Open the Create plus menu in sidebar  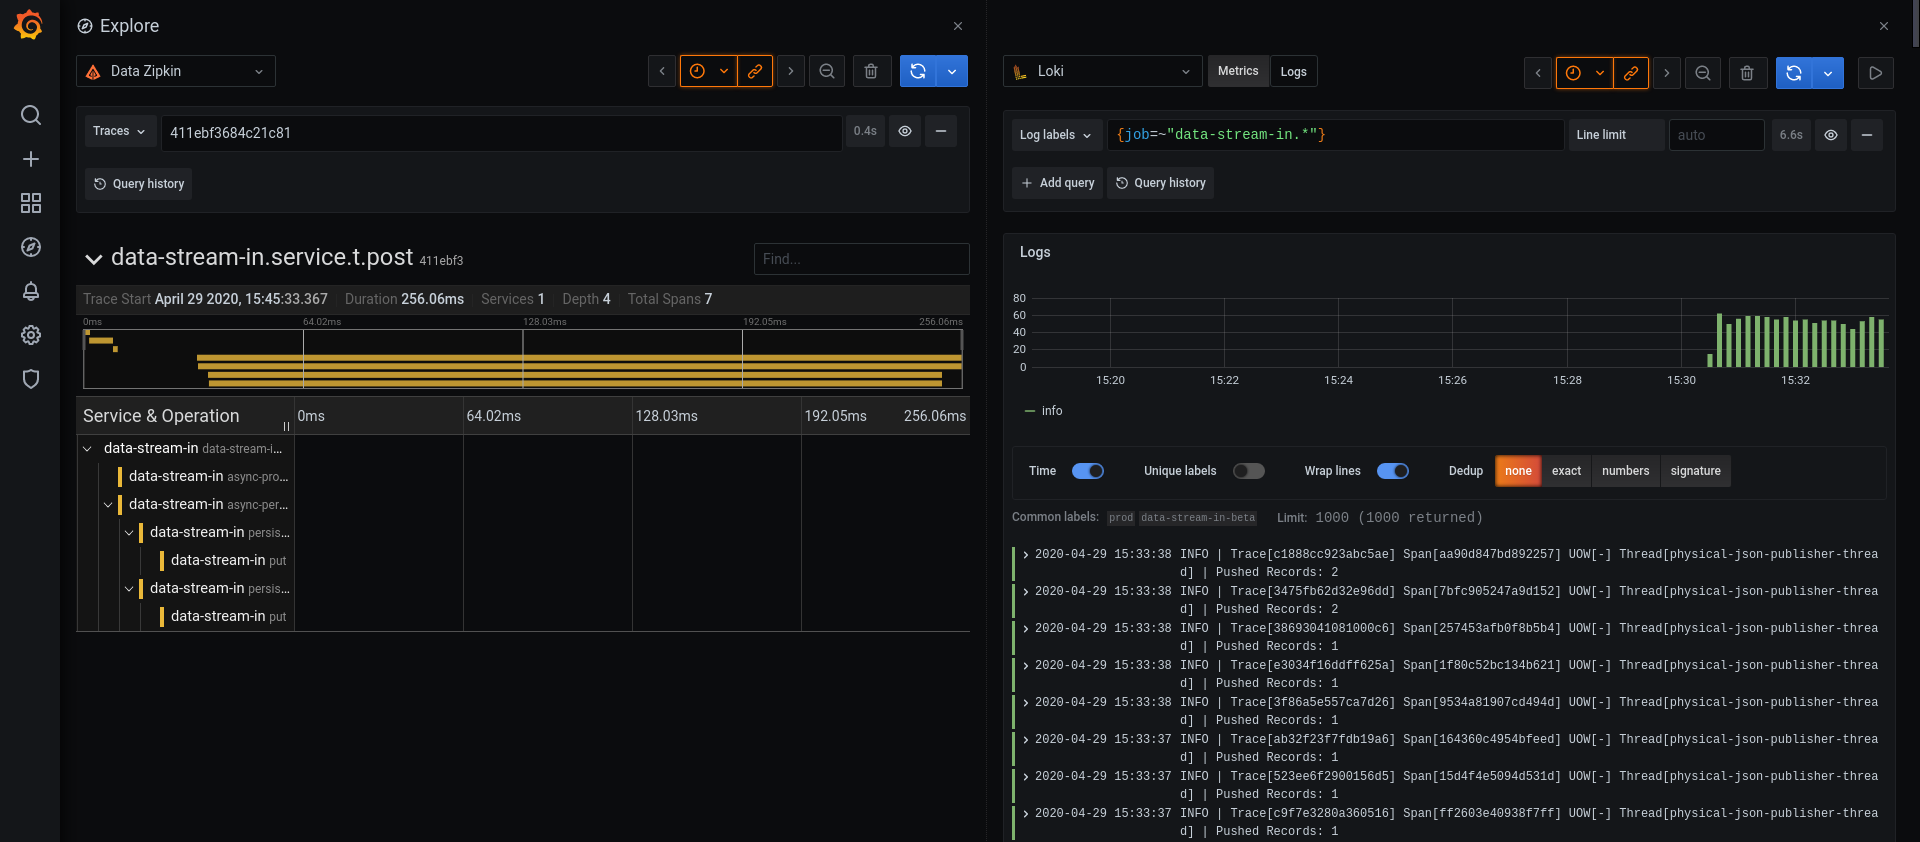pyautogui.click(x=31, y=159)
